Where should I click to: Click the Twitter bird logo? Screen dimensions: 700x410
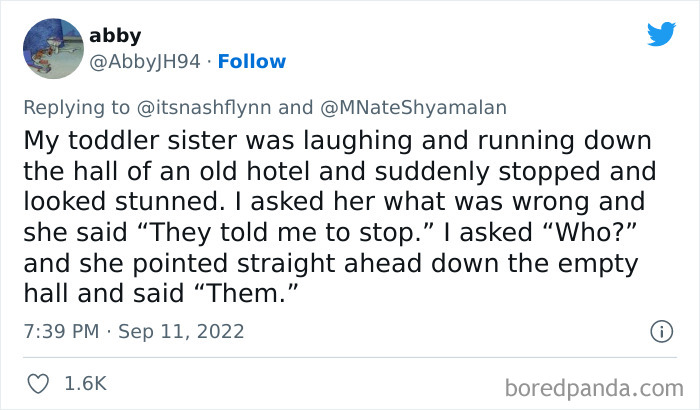661,35
